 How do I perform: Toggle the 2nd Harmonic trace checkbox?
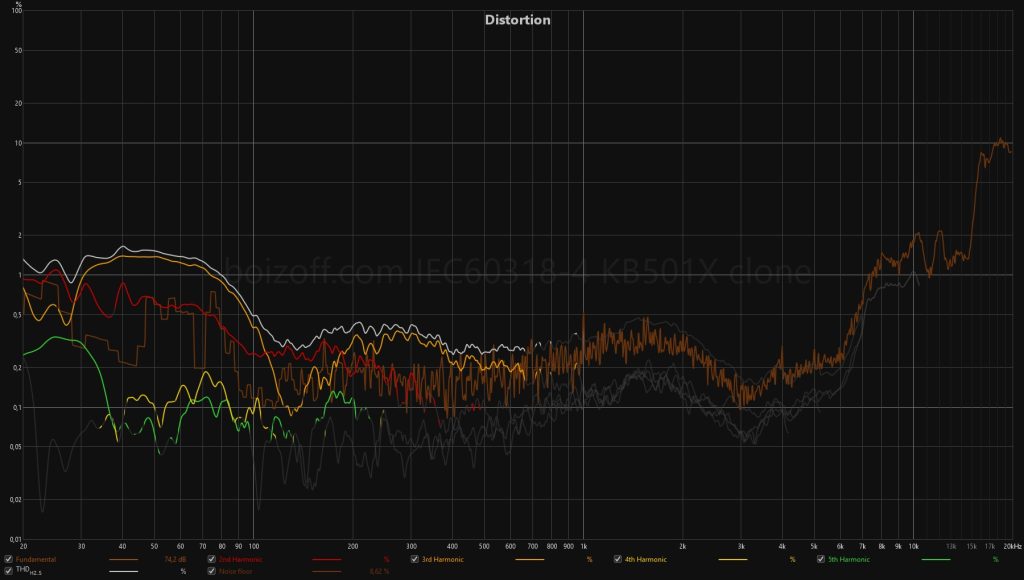coord(212,559)
